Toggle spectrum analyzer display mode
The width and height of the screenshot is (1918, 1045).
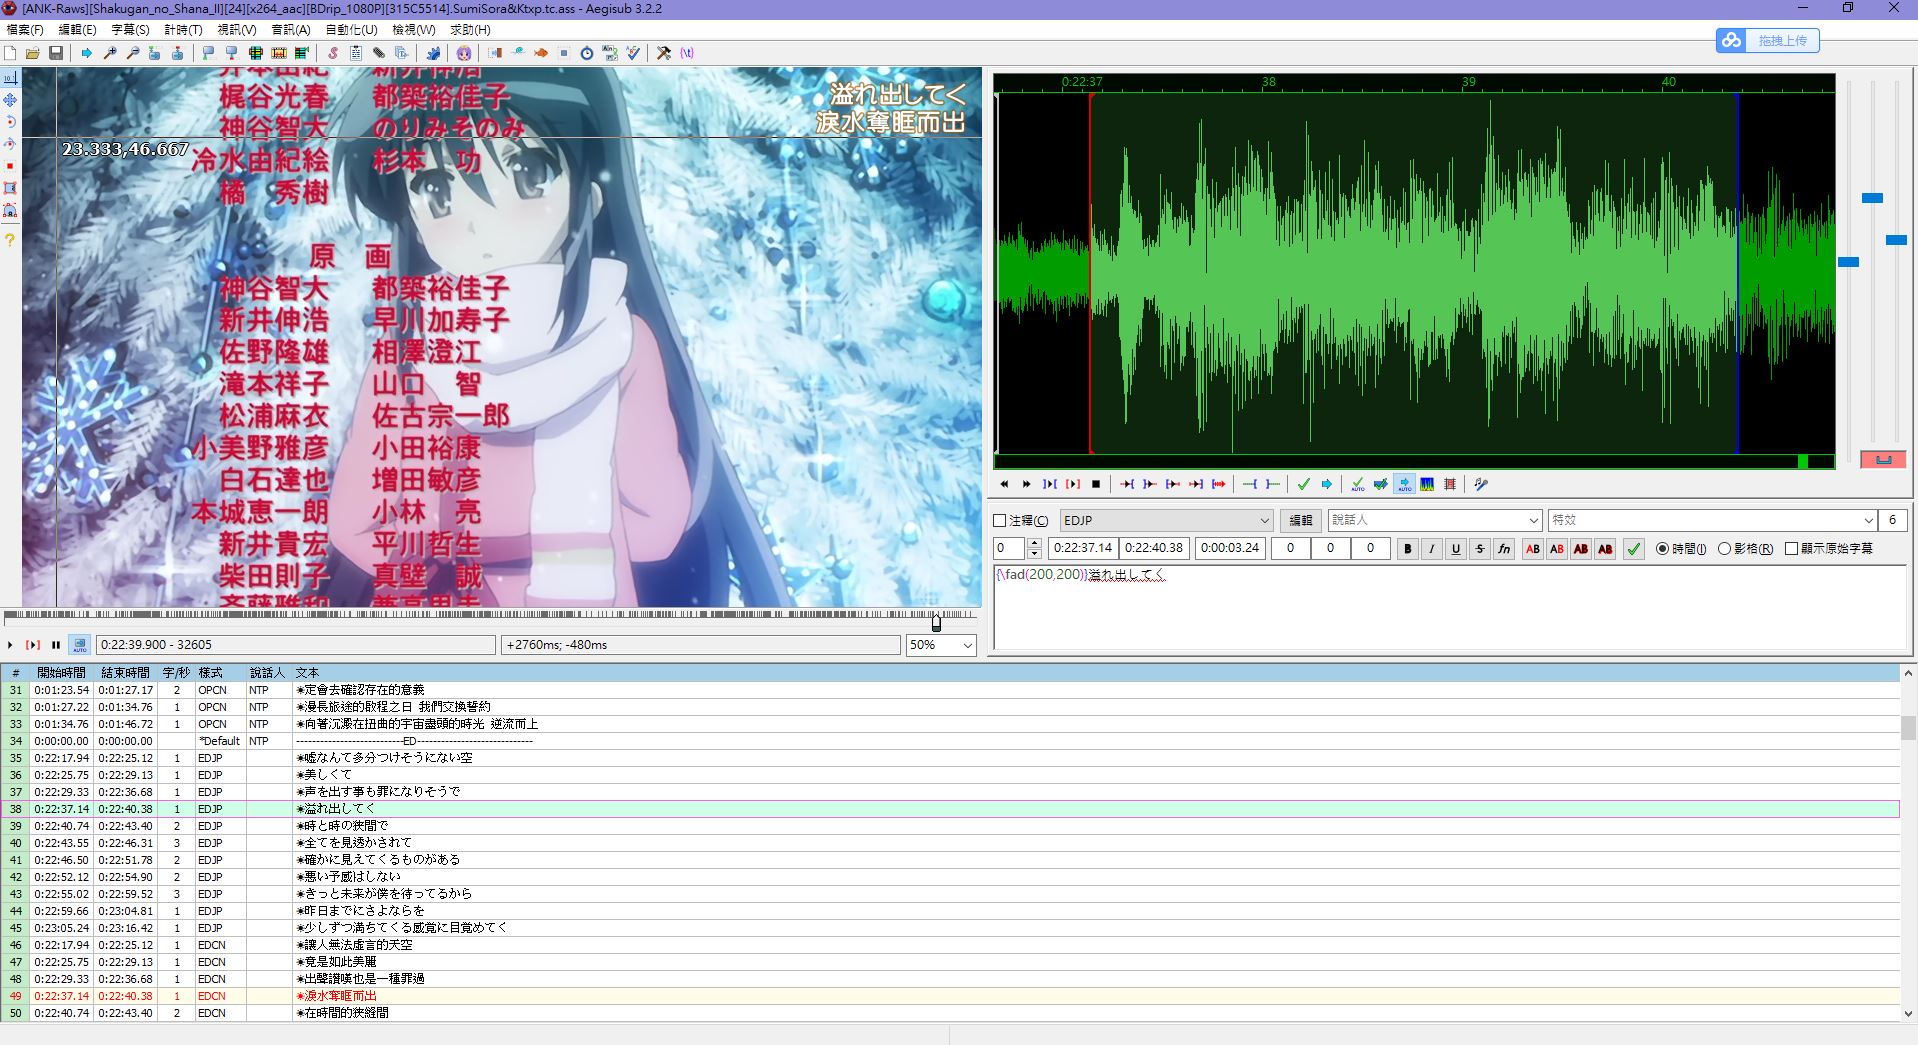tap(1427, 484)
